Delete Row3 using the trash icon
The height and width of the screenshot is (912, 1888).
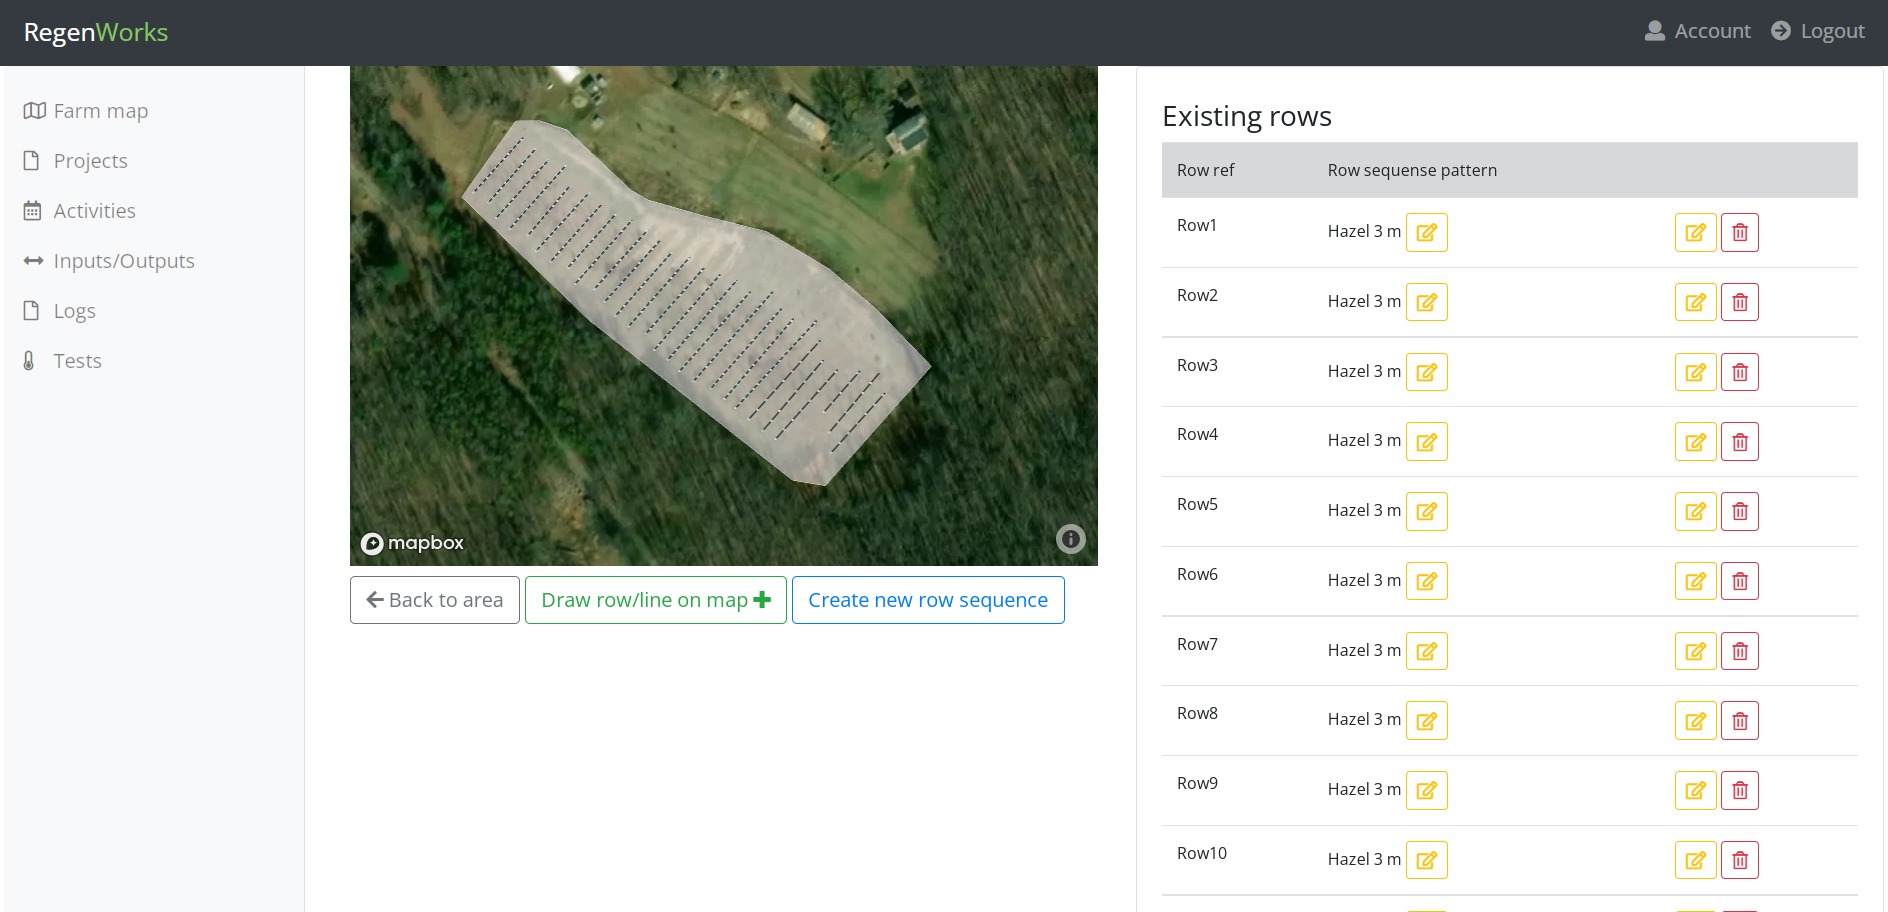1740,371
